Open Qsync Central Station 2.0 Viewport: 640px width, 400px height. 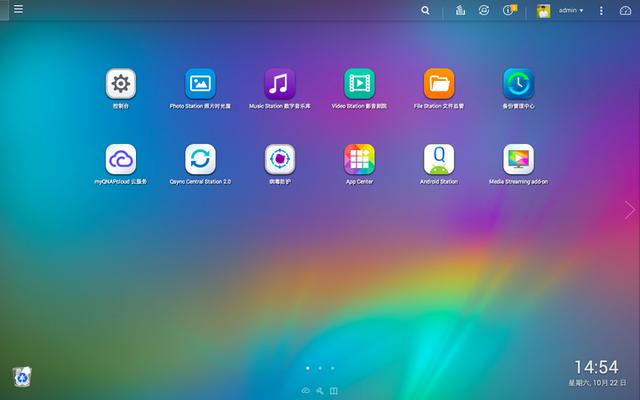pyautogui.click(x=200, y=159)
